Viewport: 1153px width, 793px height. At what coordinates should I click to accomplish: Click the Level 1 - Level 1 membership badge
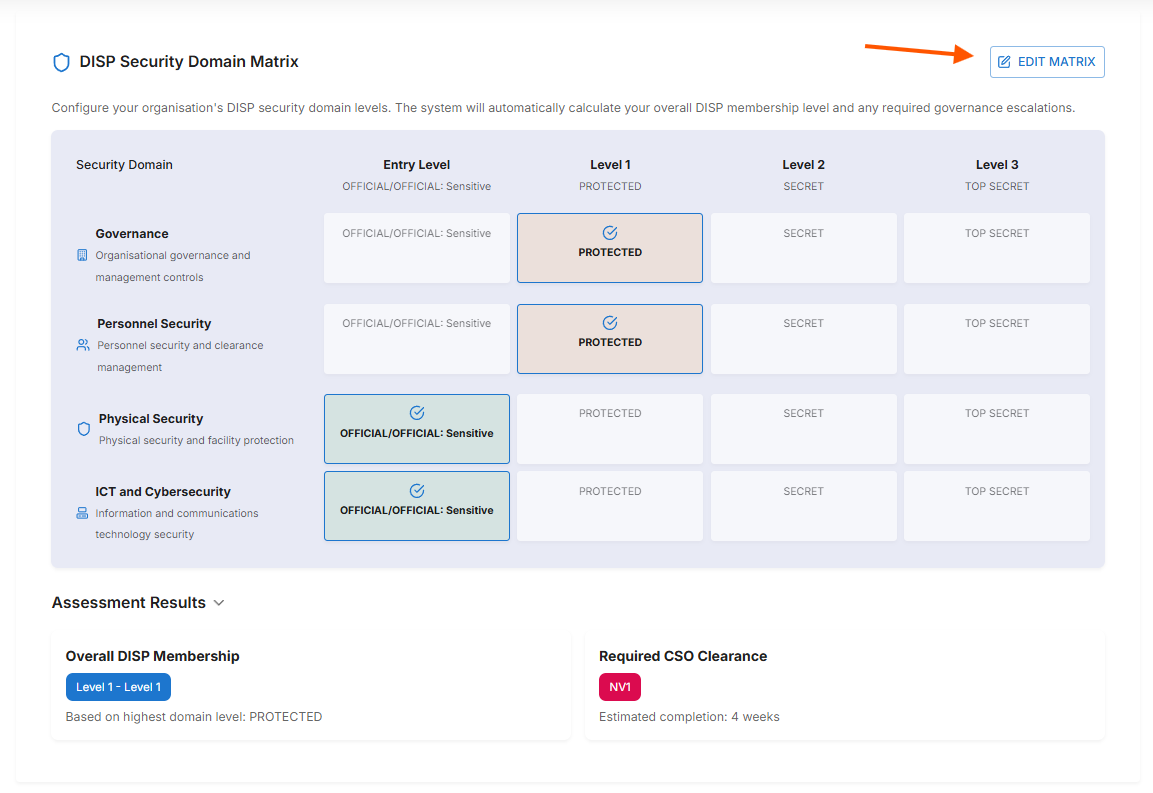pyautogui.click(x=118, y=687)
